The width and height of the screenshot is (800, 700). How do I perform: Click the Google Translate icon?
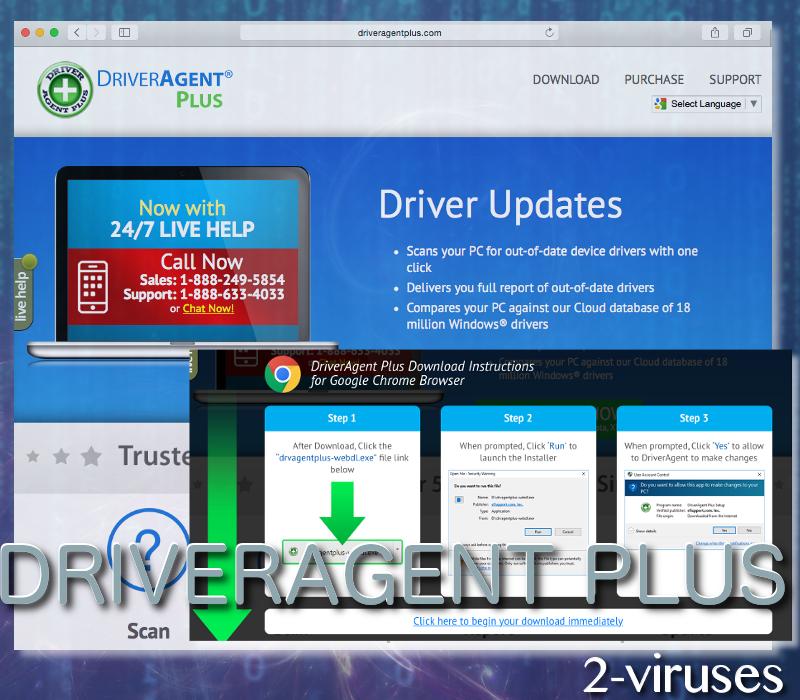661,104
